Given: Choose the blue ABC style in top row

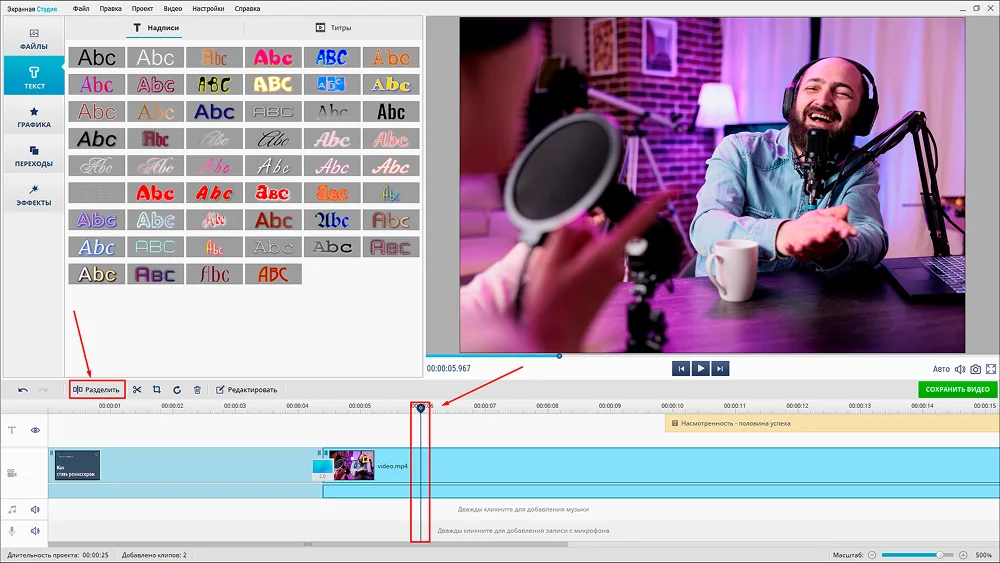Looking at the screenshot, I should click(332, 57).
